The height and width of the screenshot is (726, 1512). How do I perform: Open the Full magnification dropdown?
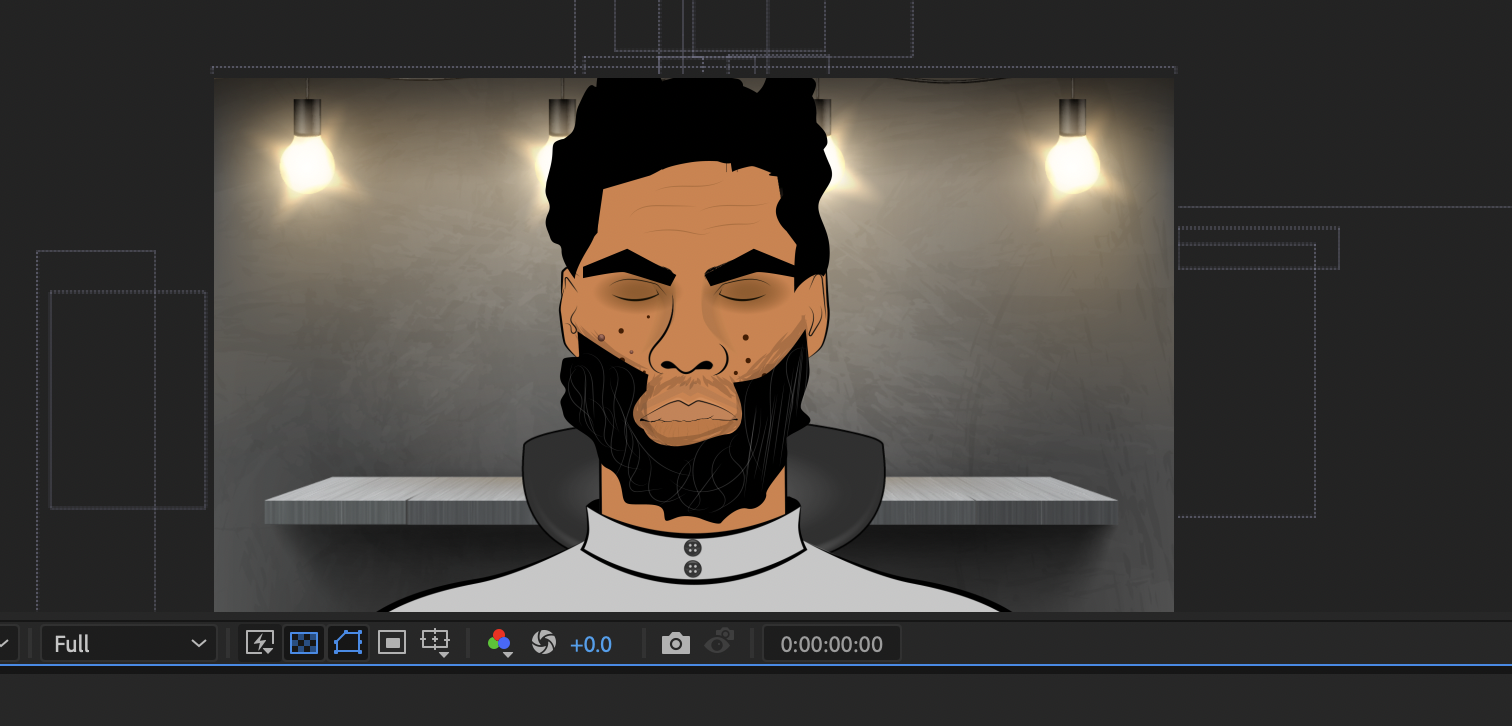point(128,643)
